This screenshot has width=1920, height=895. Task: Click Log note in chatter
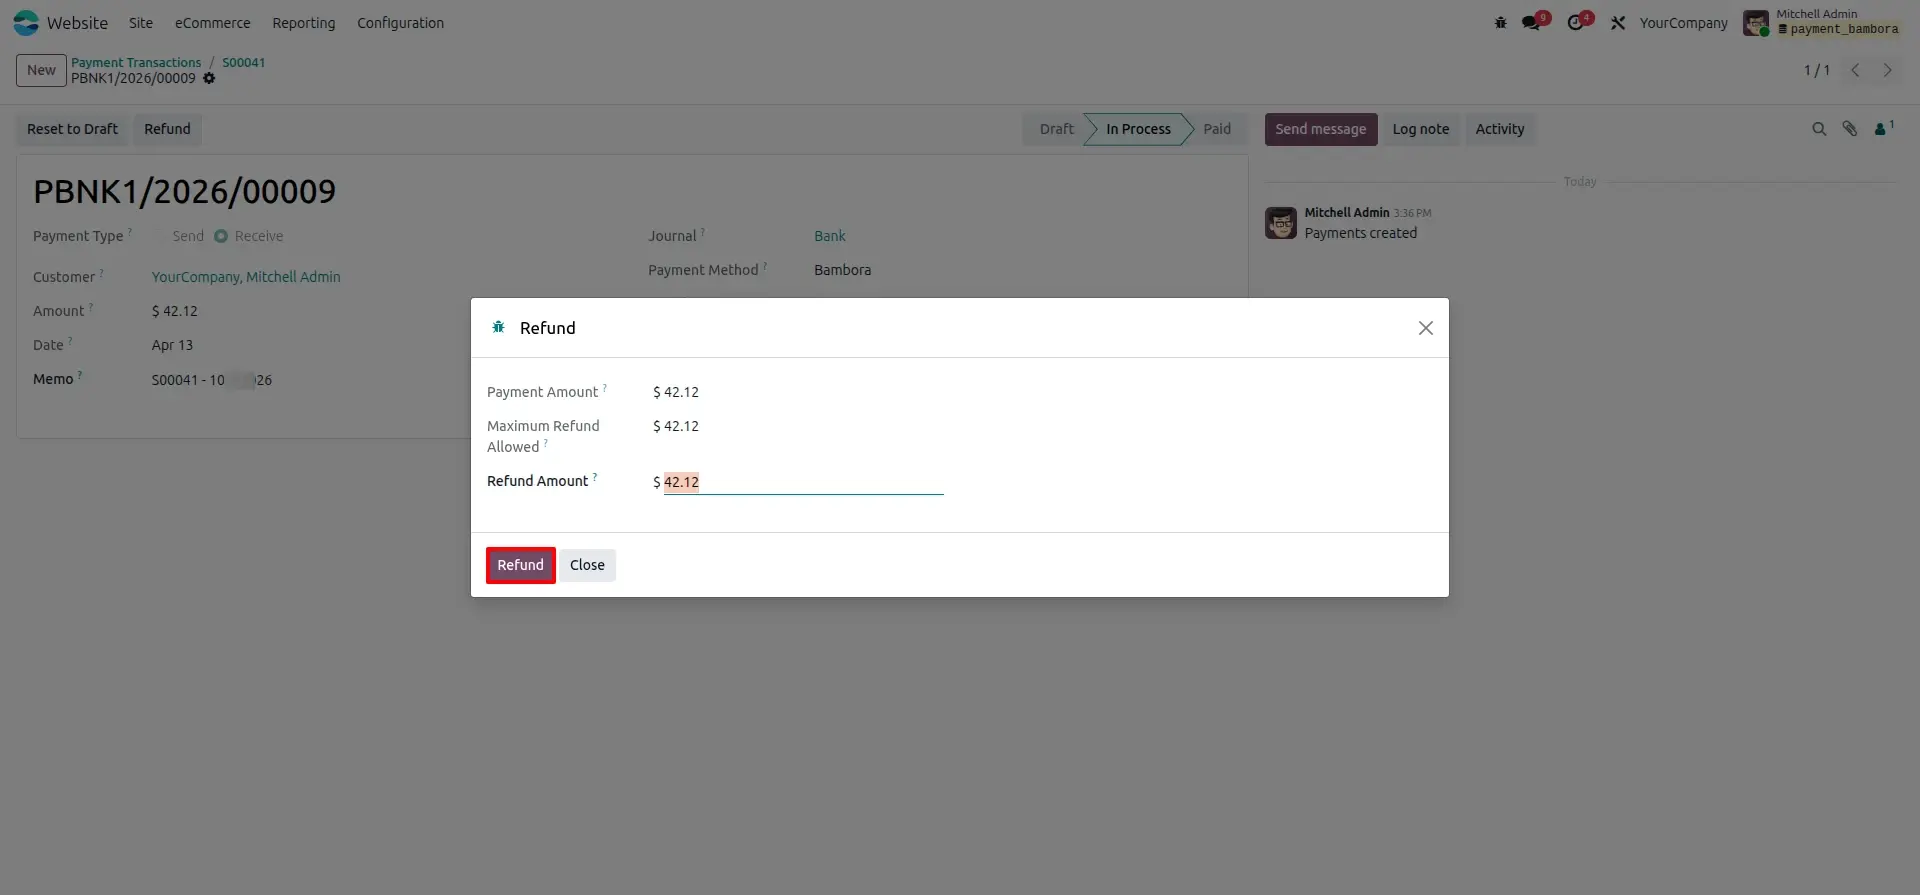1420,129
